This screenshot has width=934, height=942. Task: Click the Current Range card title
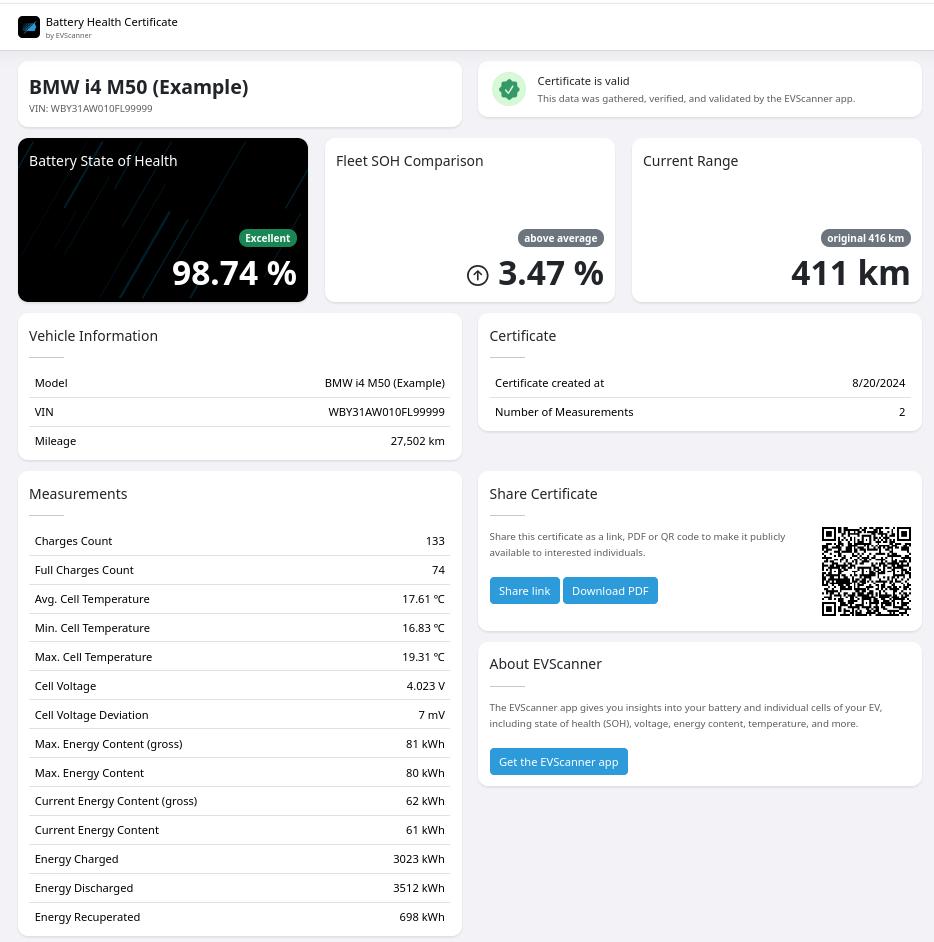coord(690,161)
